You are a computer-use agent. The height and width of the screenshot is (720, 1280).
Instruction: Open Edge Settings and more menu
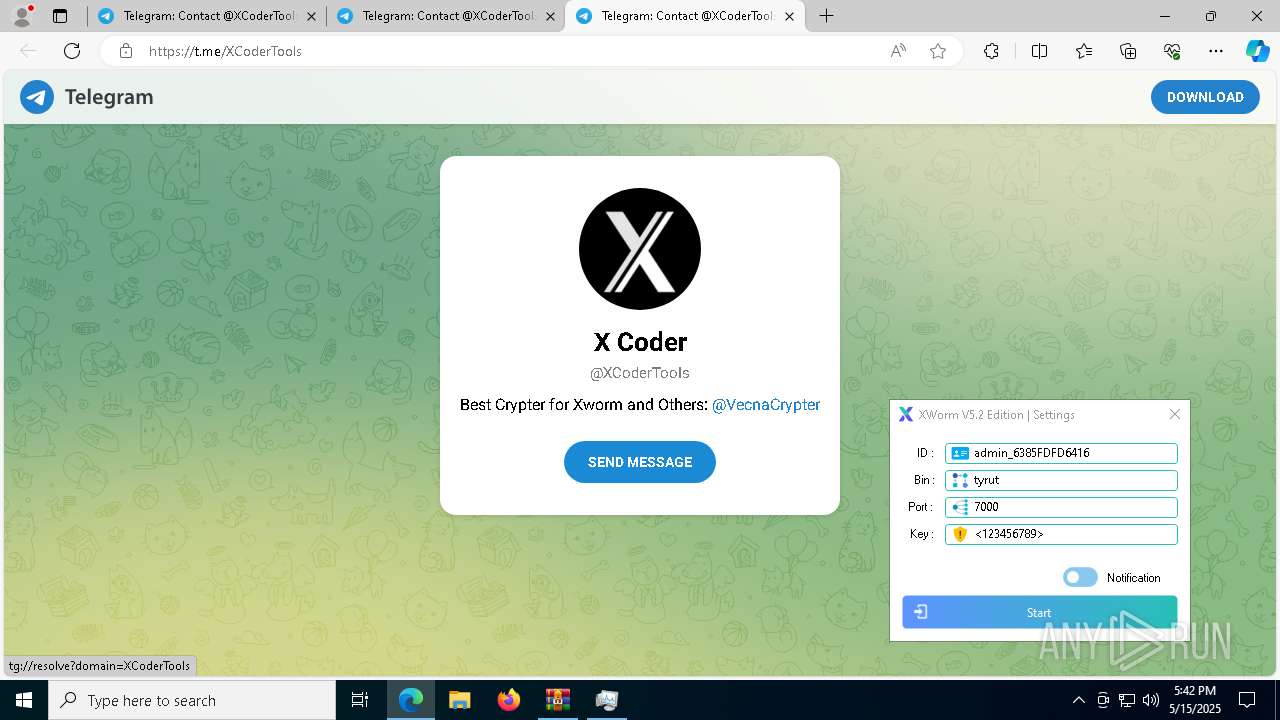pyautogui.click(x=1216, y=51)
